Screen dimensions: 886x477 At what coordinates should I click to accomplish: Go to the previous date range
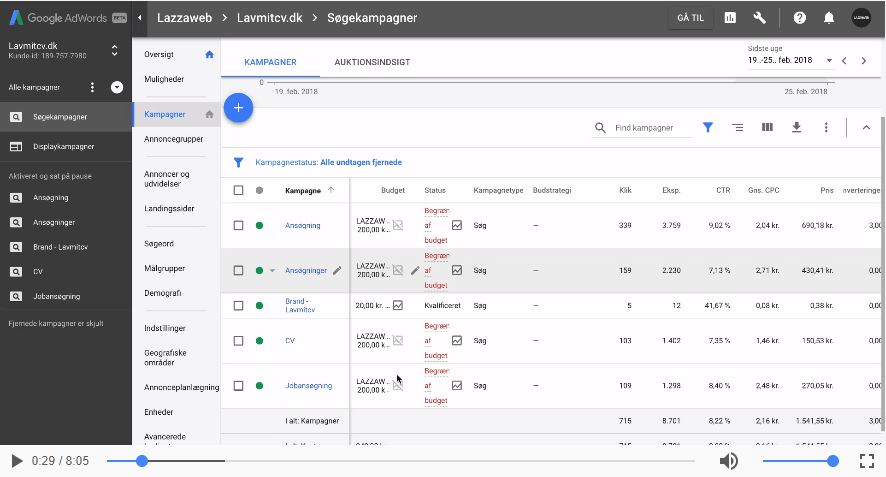pos(844,60)
